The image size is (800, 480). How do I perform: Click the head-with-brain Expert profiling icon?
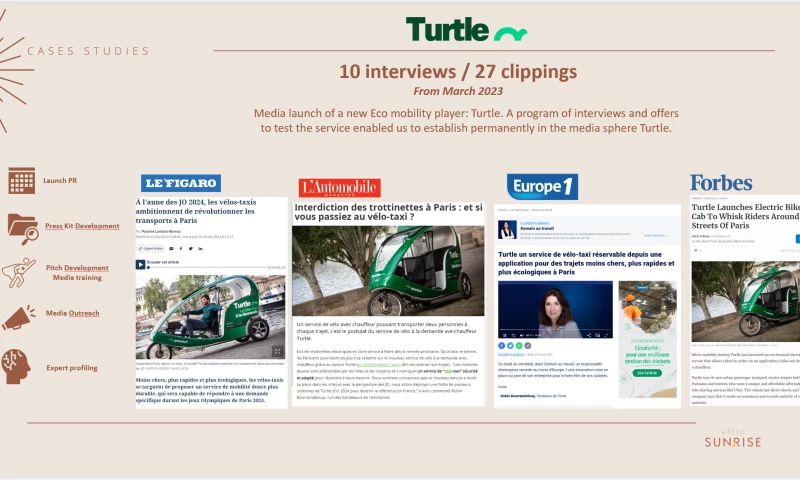(x=16, y=366)
